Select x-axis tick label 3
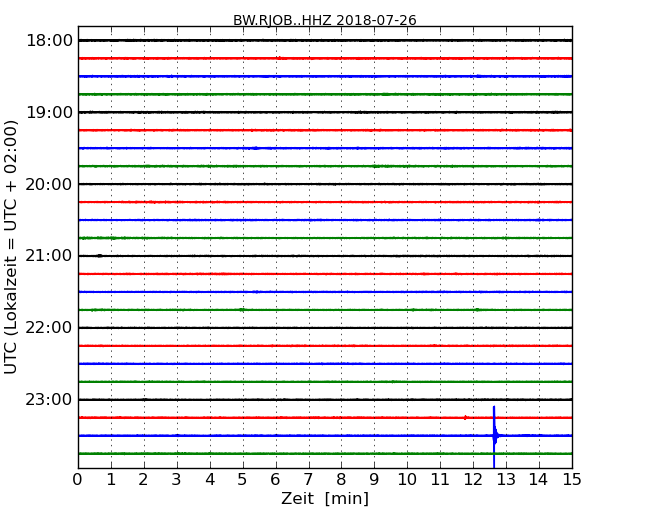Screen dimensions: 650x520 point(177,480)
